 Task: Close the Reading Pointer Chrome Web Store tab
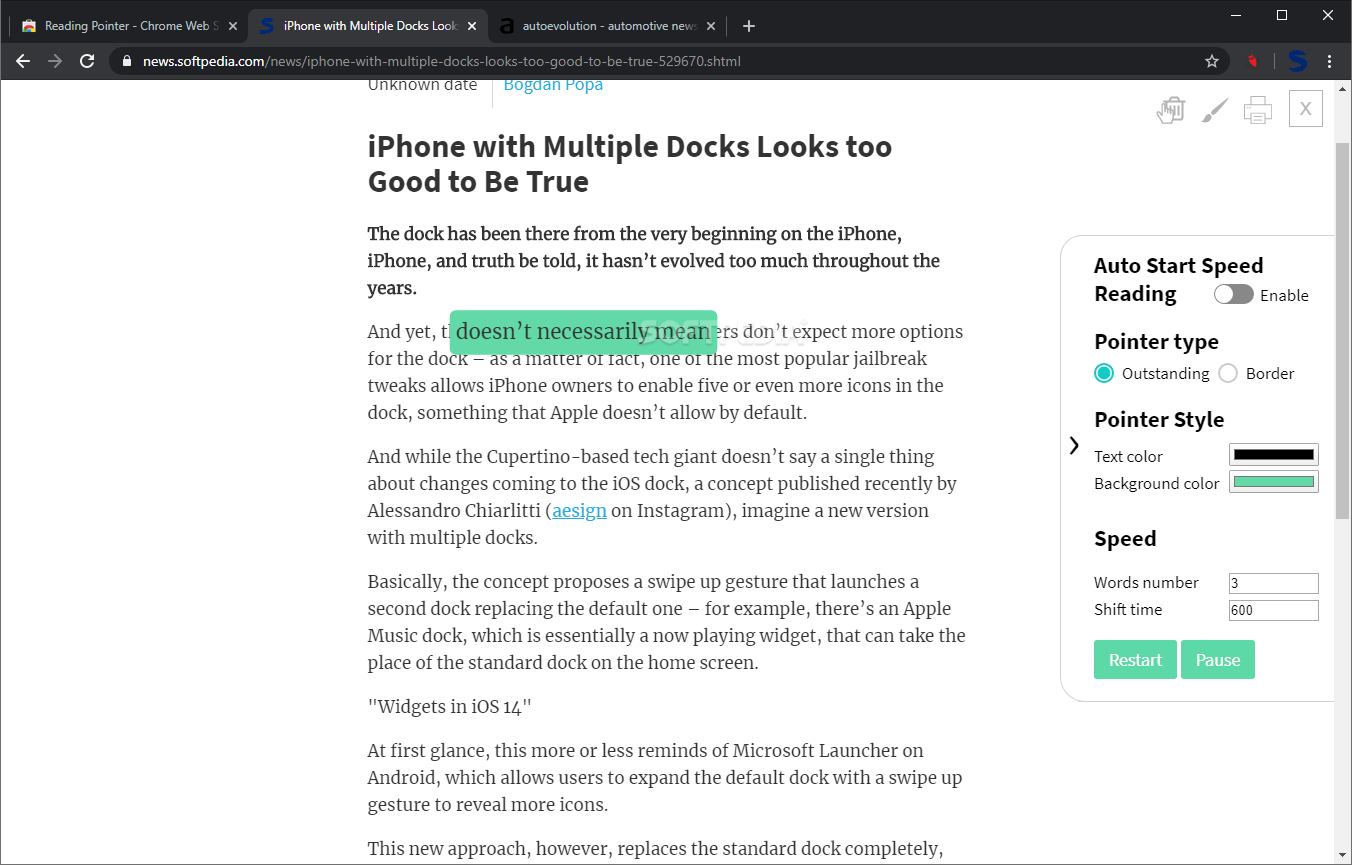pos(233,26)
